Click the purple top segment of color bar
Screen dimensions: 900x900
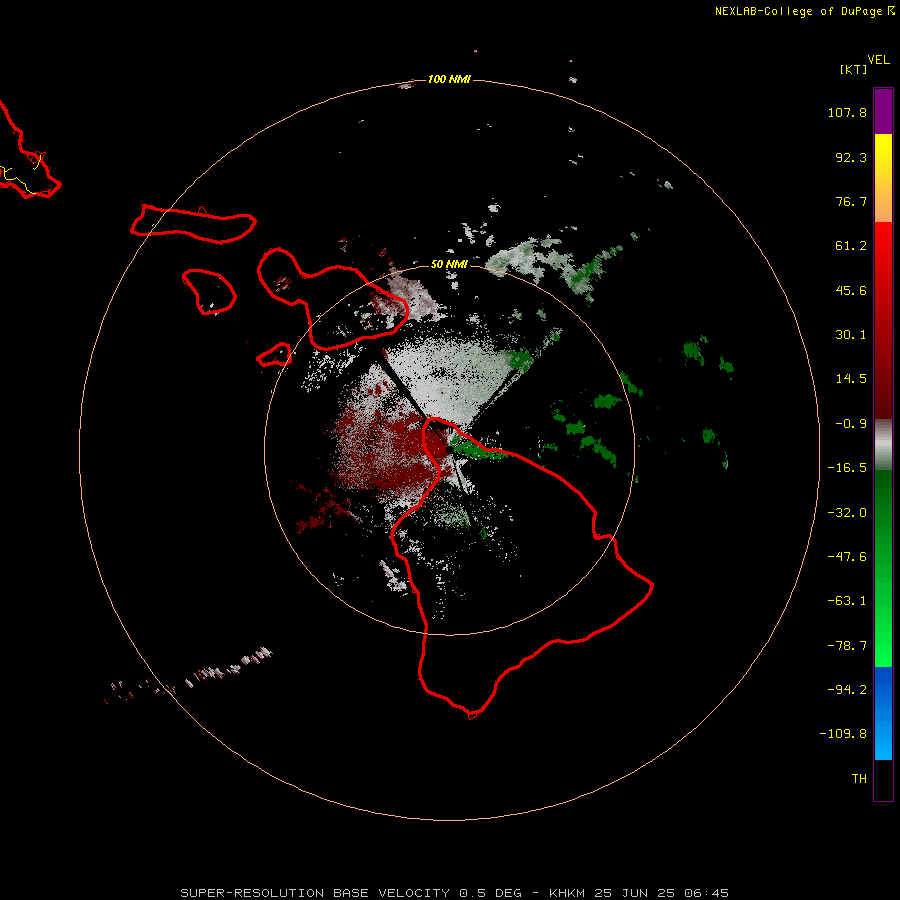coord(883,111)
